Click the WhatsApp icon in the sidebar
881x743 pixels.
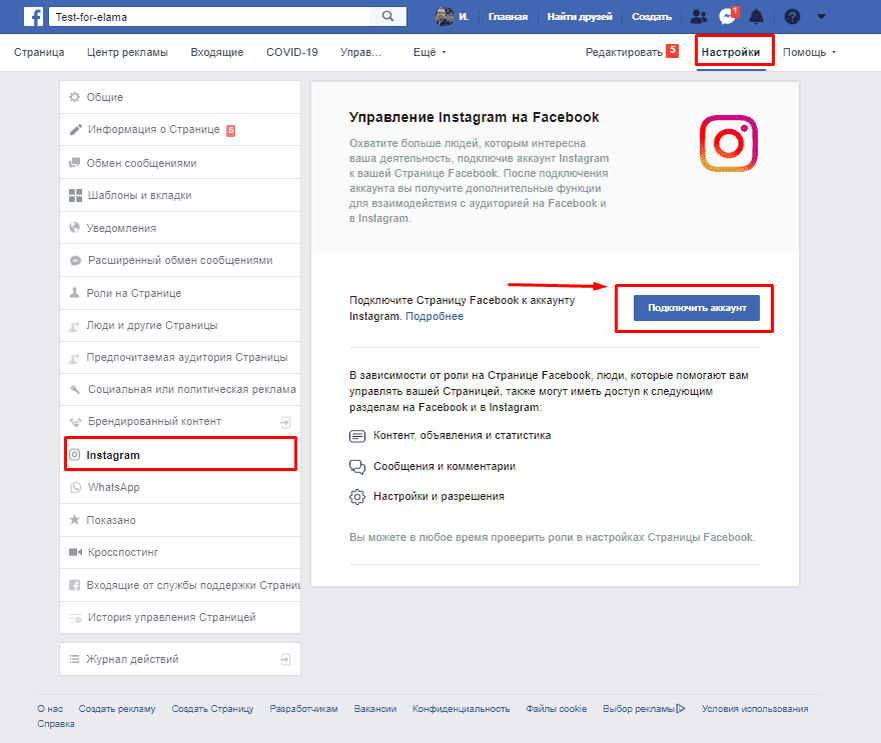[75, 487]
